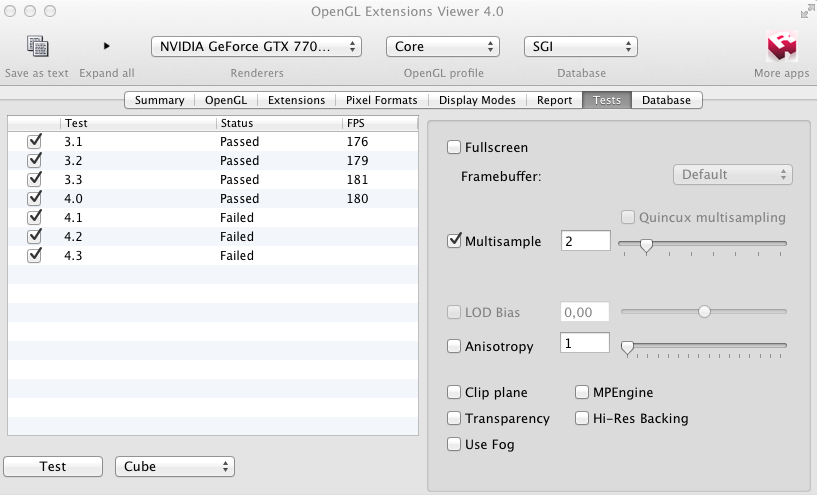Screen dimensions: 817x495
Task: Click the Multisample value field
Action: pyautogui.click(x=586, y=241)
